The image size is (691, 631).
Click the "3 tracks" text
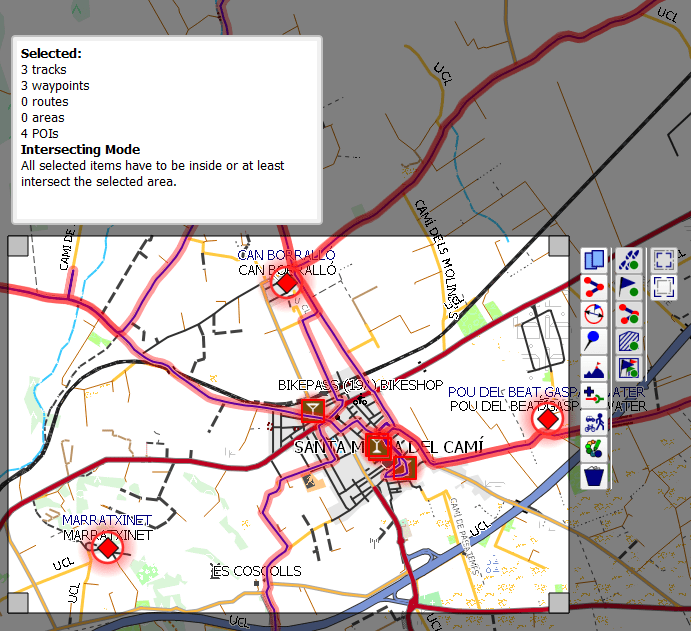point(44,70)
